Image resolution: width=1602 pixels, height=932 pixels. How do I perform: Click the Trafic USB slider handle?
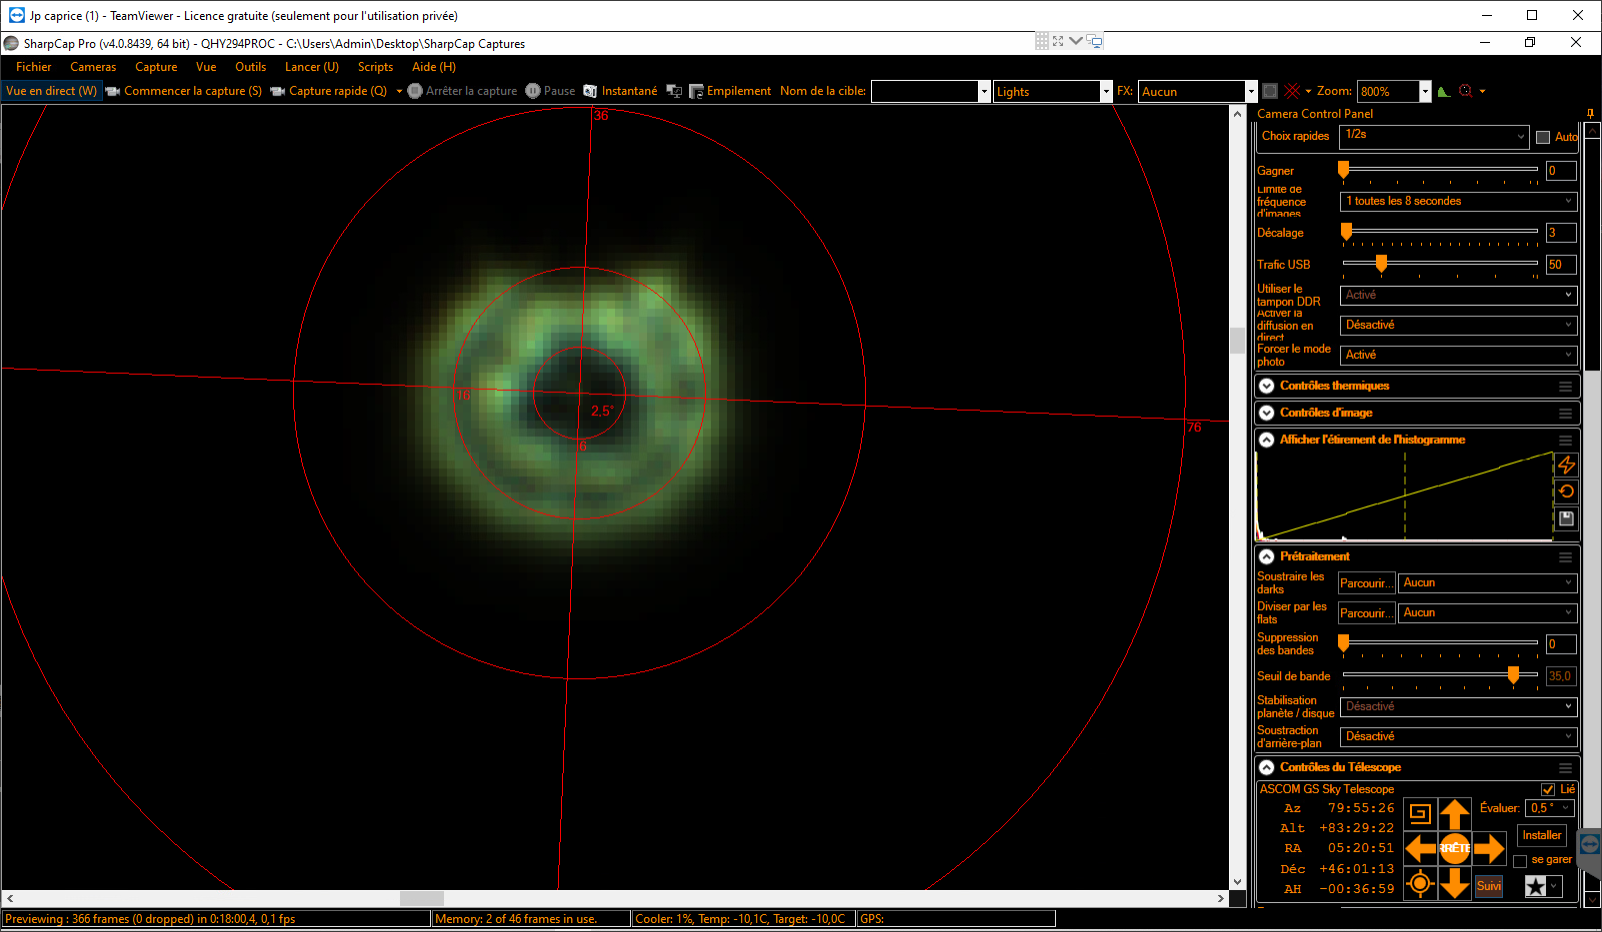click(1381, 263)
